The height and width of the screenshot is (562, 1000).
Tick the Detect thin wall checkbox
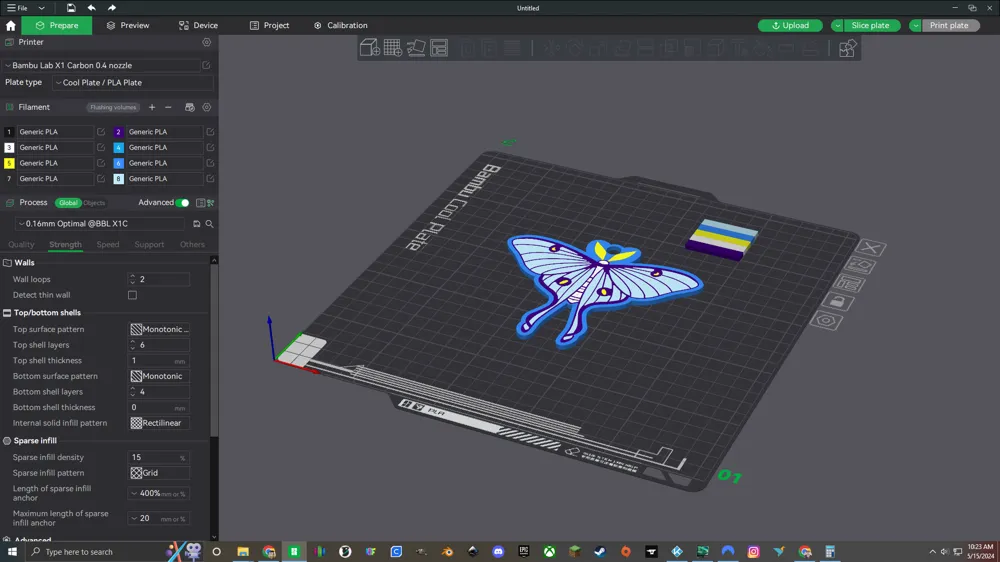click(132, 295)
